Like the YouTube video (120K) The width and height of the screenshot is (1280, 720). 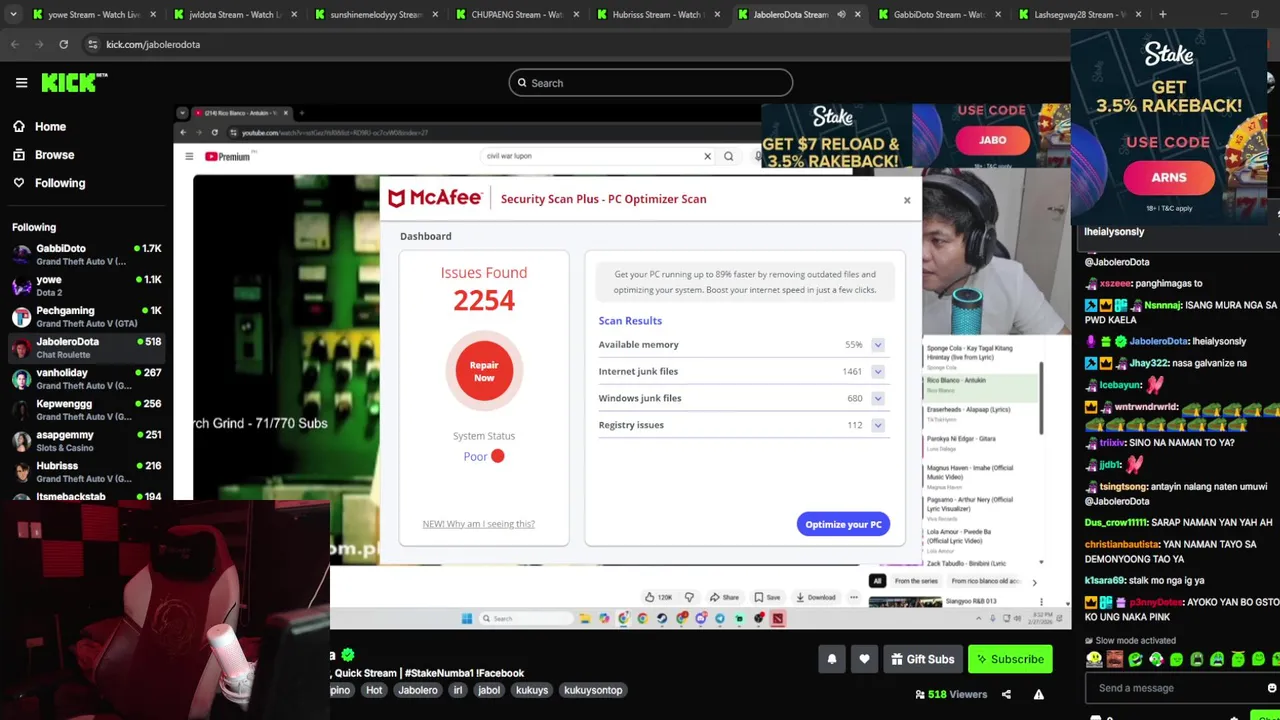[658, 597]
